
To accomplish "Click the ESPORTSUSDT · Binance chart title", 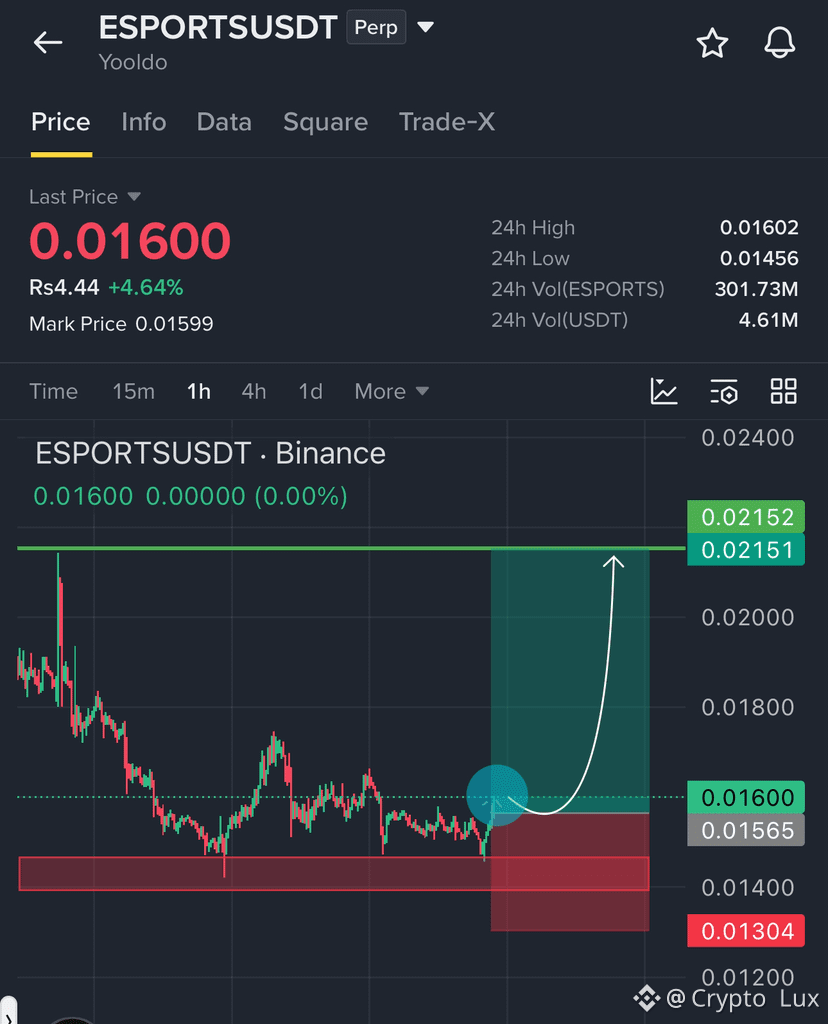I will [210, 453].
